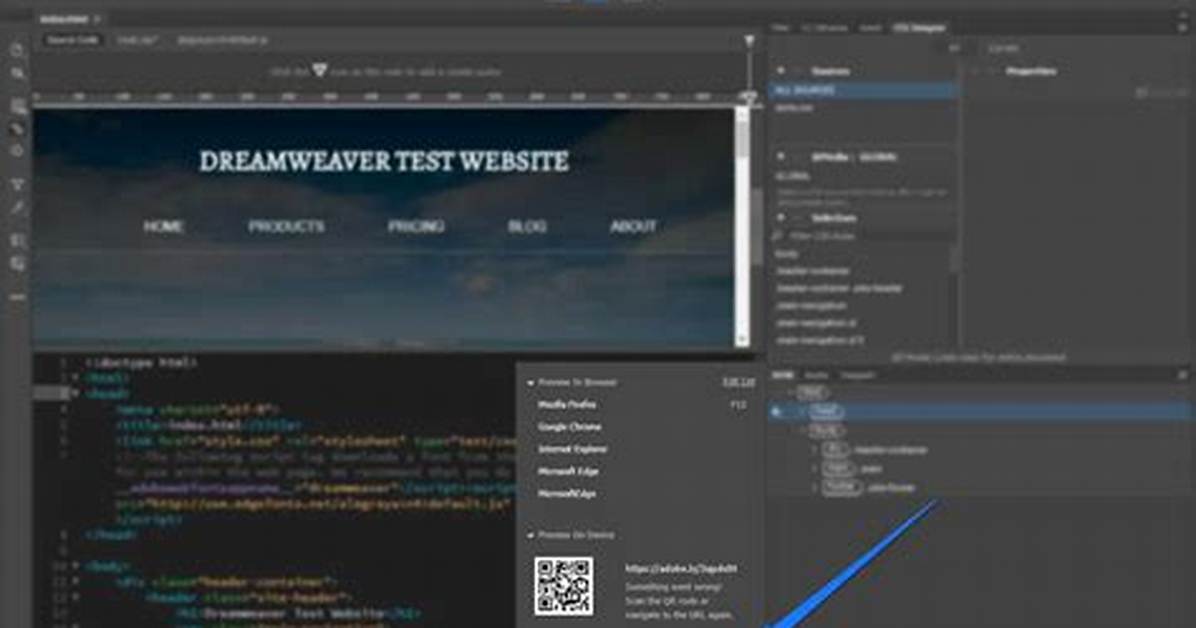Click PRODUCTS link in Live View page

[286, 227]
